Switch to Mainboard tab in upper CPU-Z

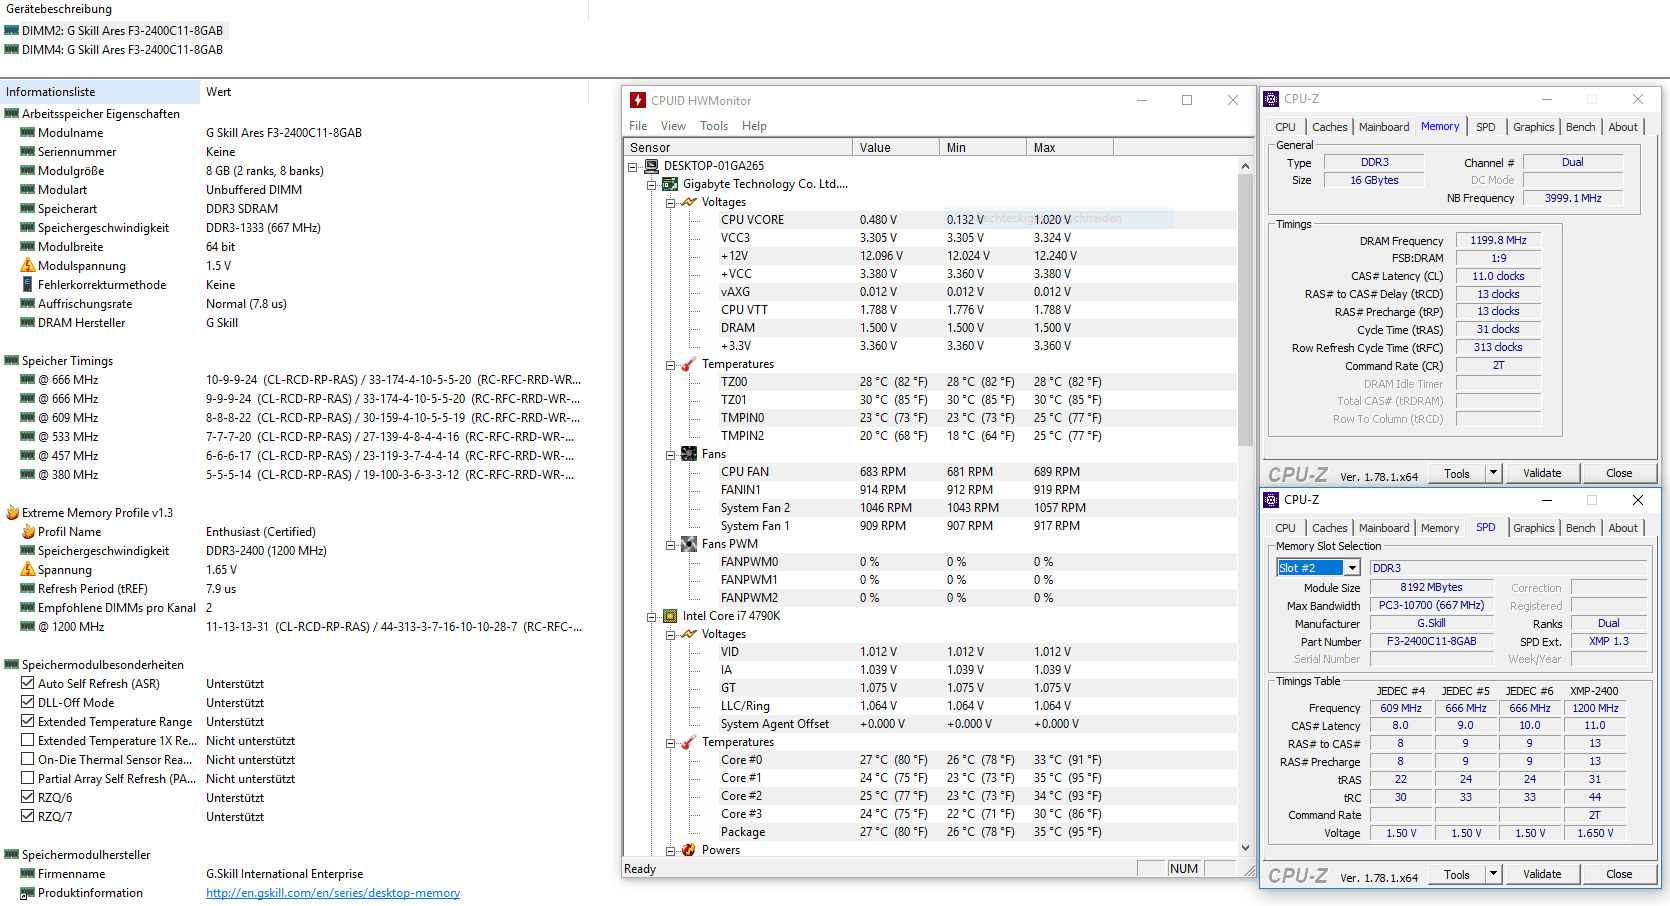pyautogui.click(x=1384, y=127)
